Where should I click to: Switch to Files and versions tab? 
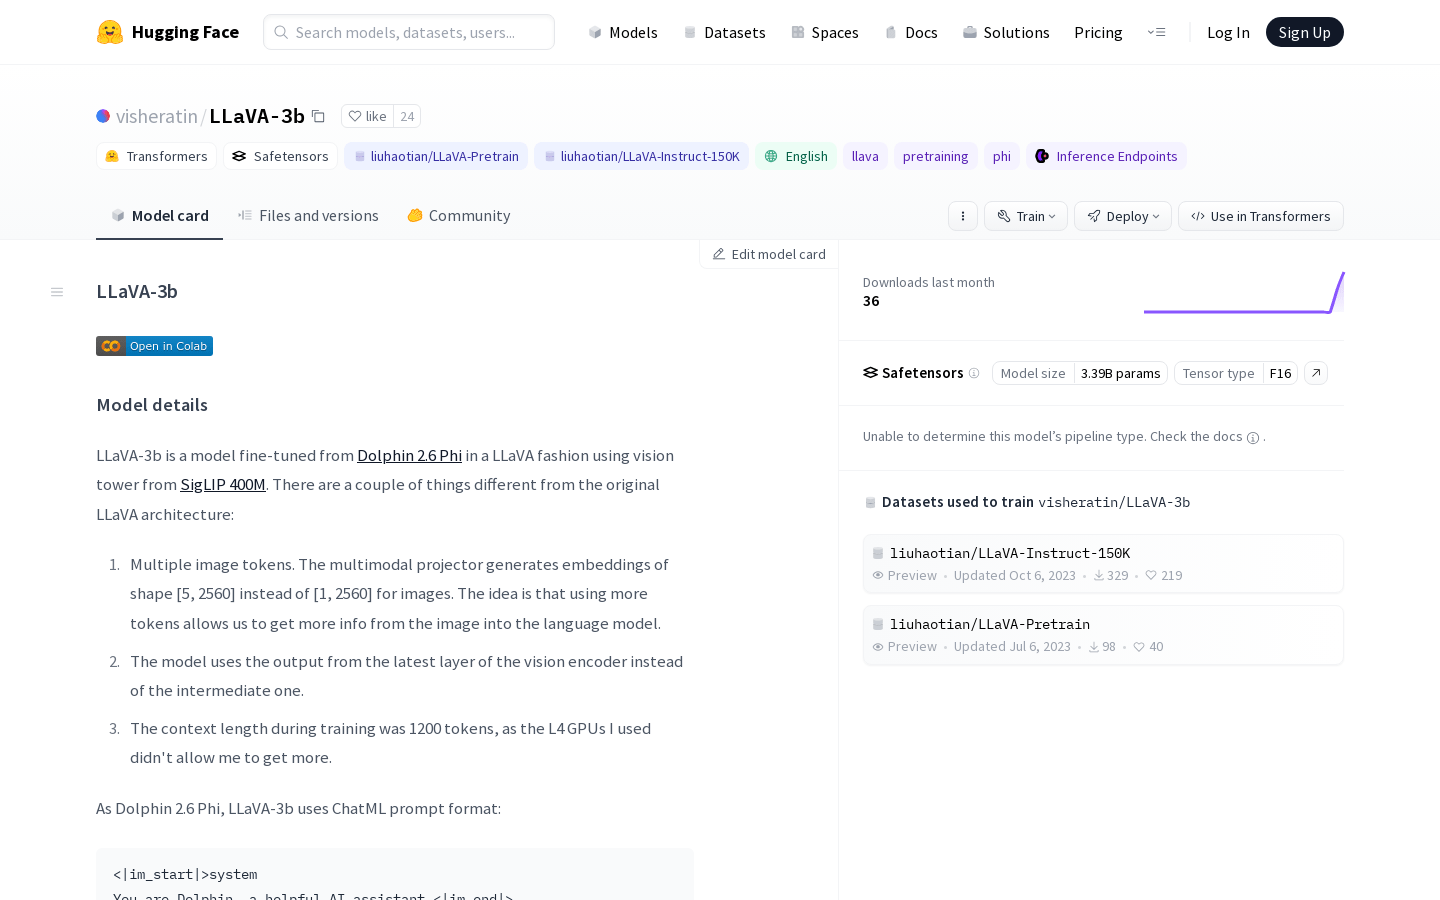pyautogui.click(x=308, y=216)
